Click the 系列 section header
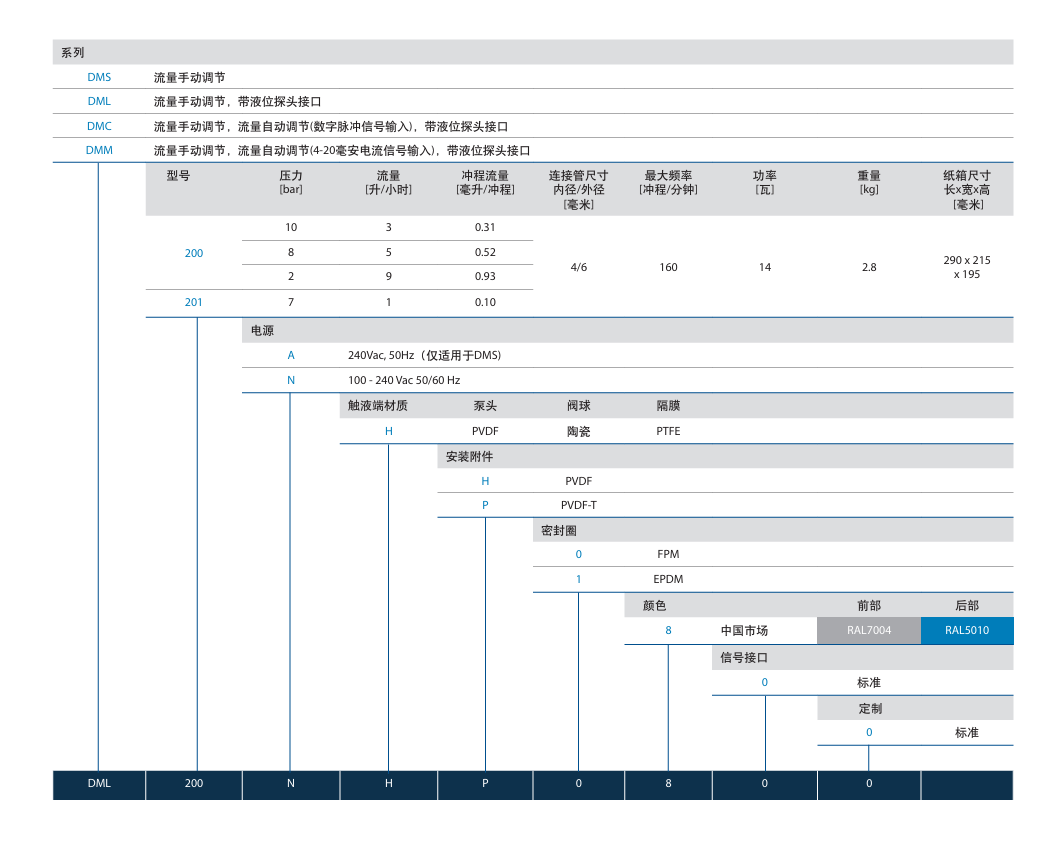This screenshot has width=1062, height=855. point(73,52)
